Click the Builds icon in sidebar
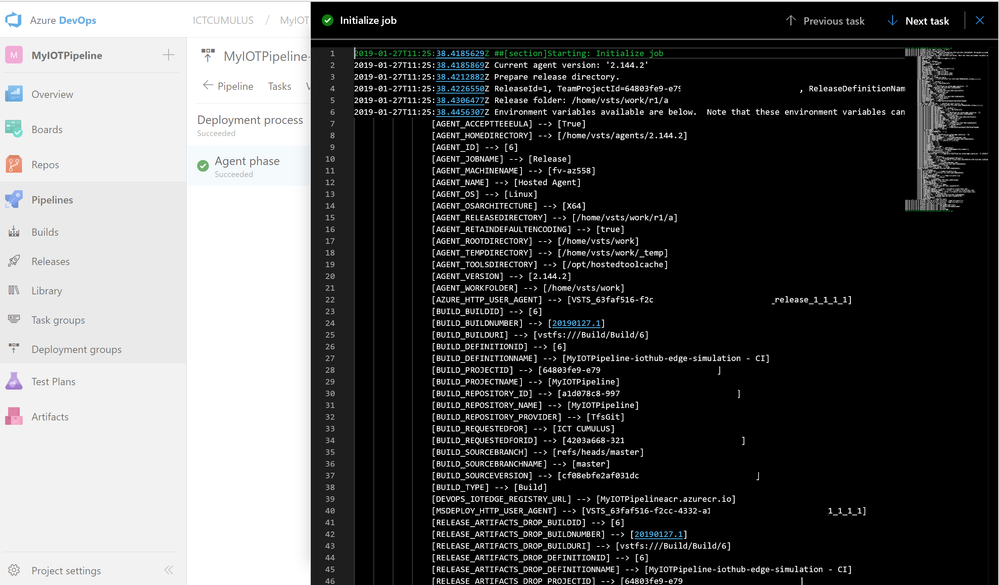The height and width of the screenshot is (585, 999). pos(14,232)
